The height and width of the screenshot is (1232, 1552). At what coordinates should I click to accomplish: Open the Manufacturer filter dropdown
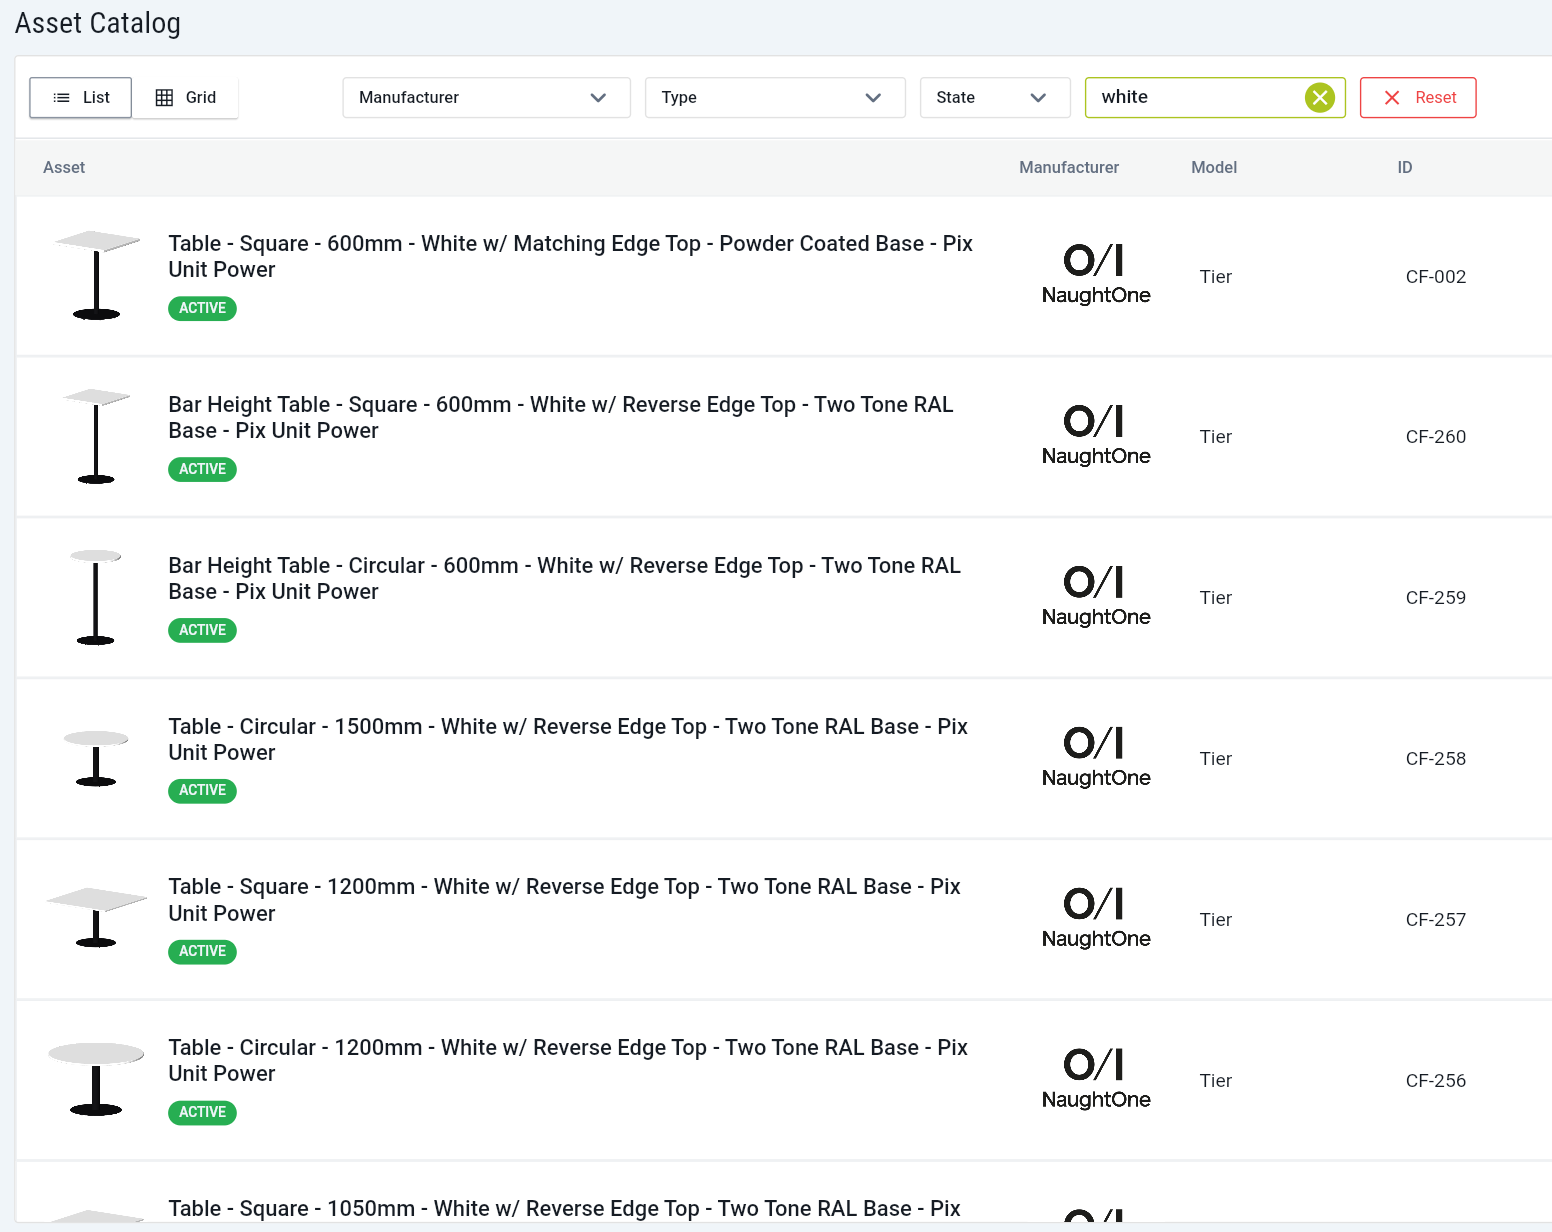tap(486, 97)
